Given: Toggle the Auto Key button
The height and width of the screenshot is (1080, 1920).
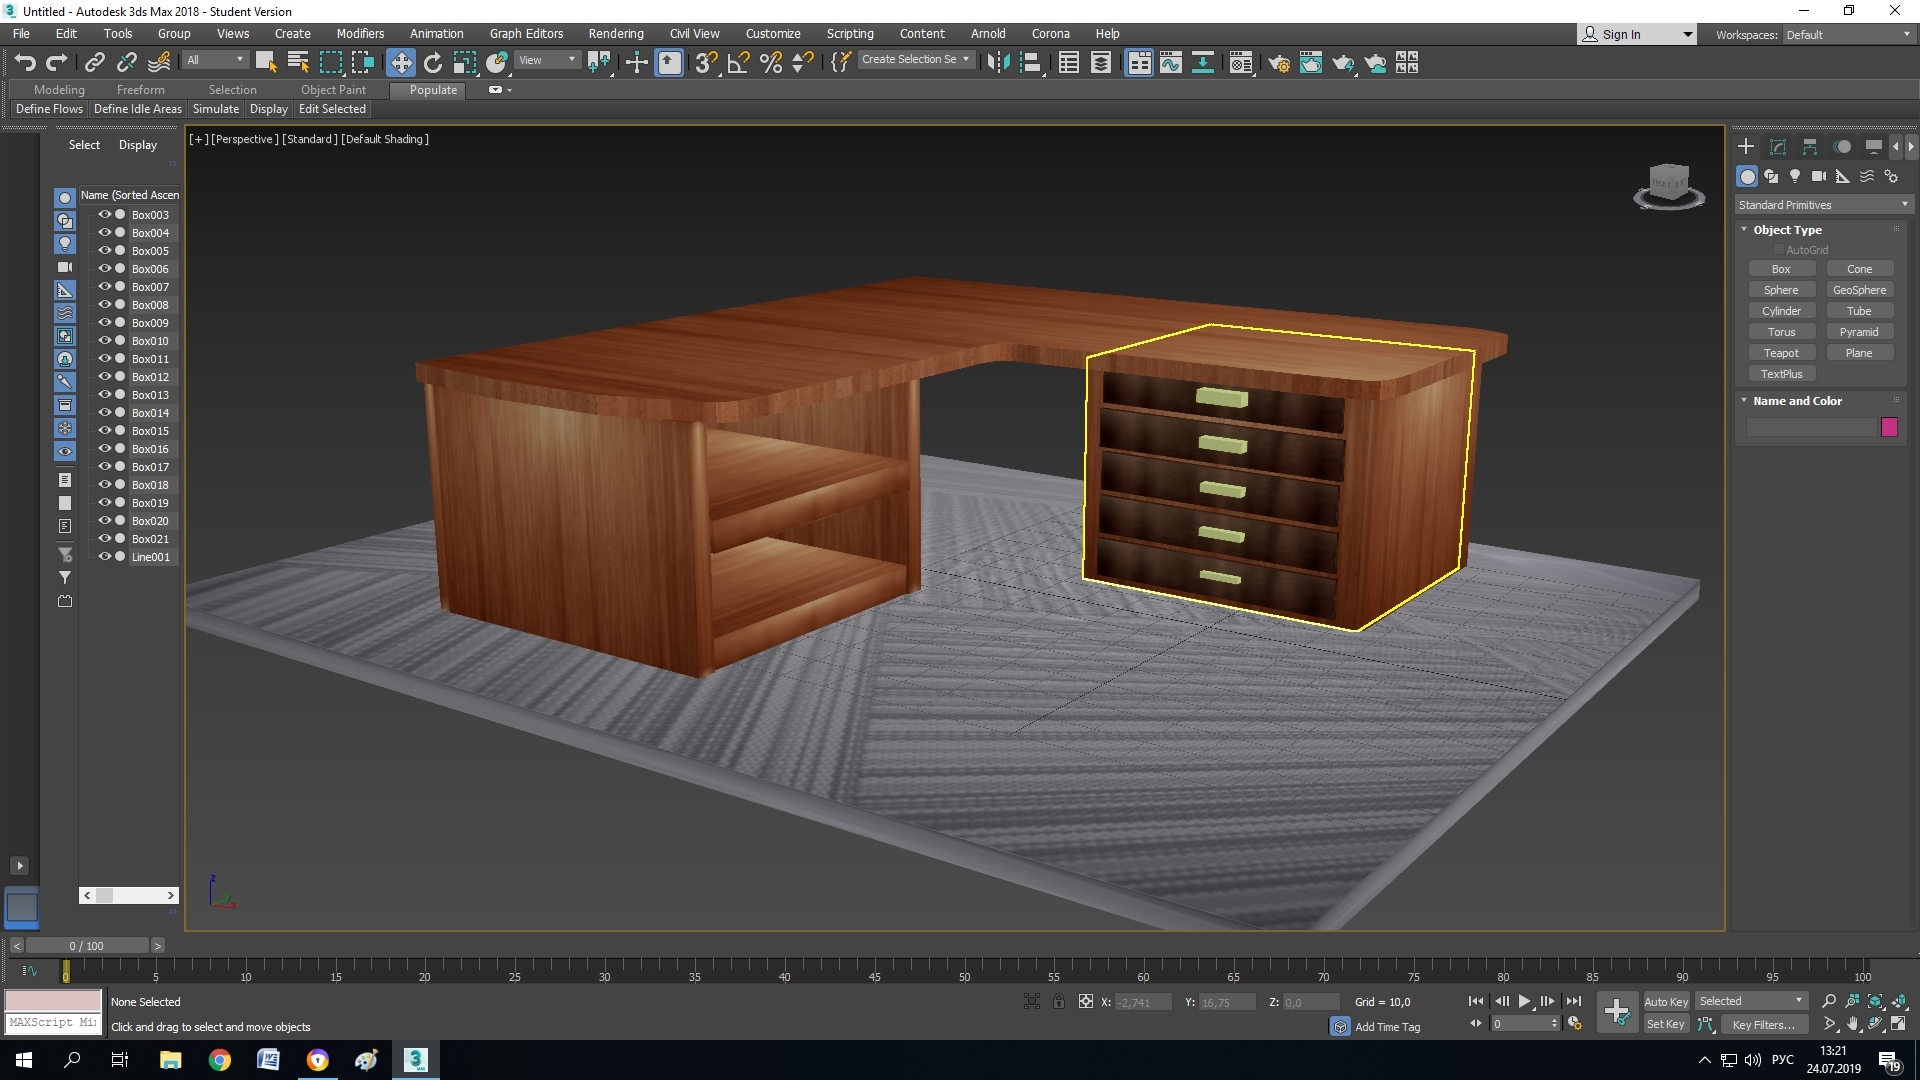Looking at the screenshot, I should click(x=1665, y=1001).
